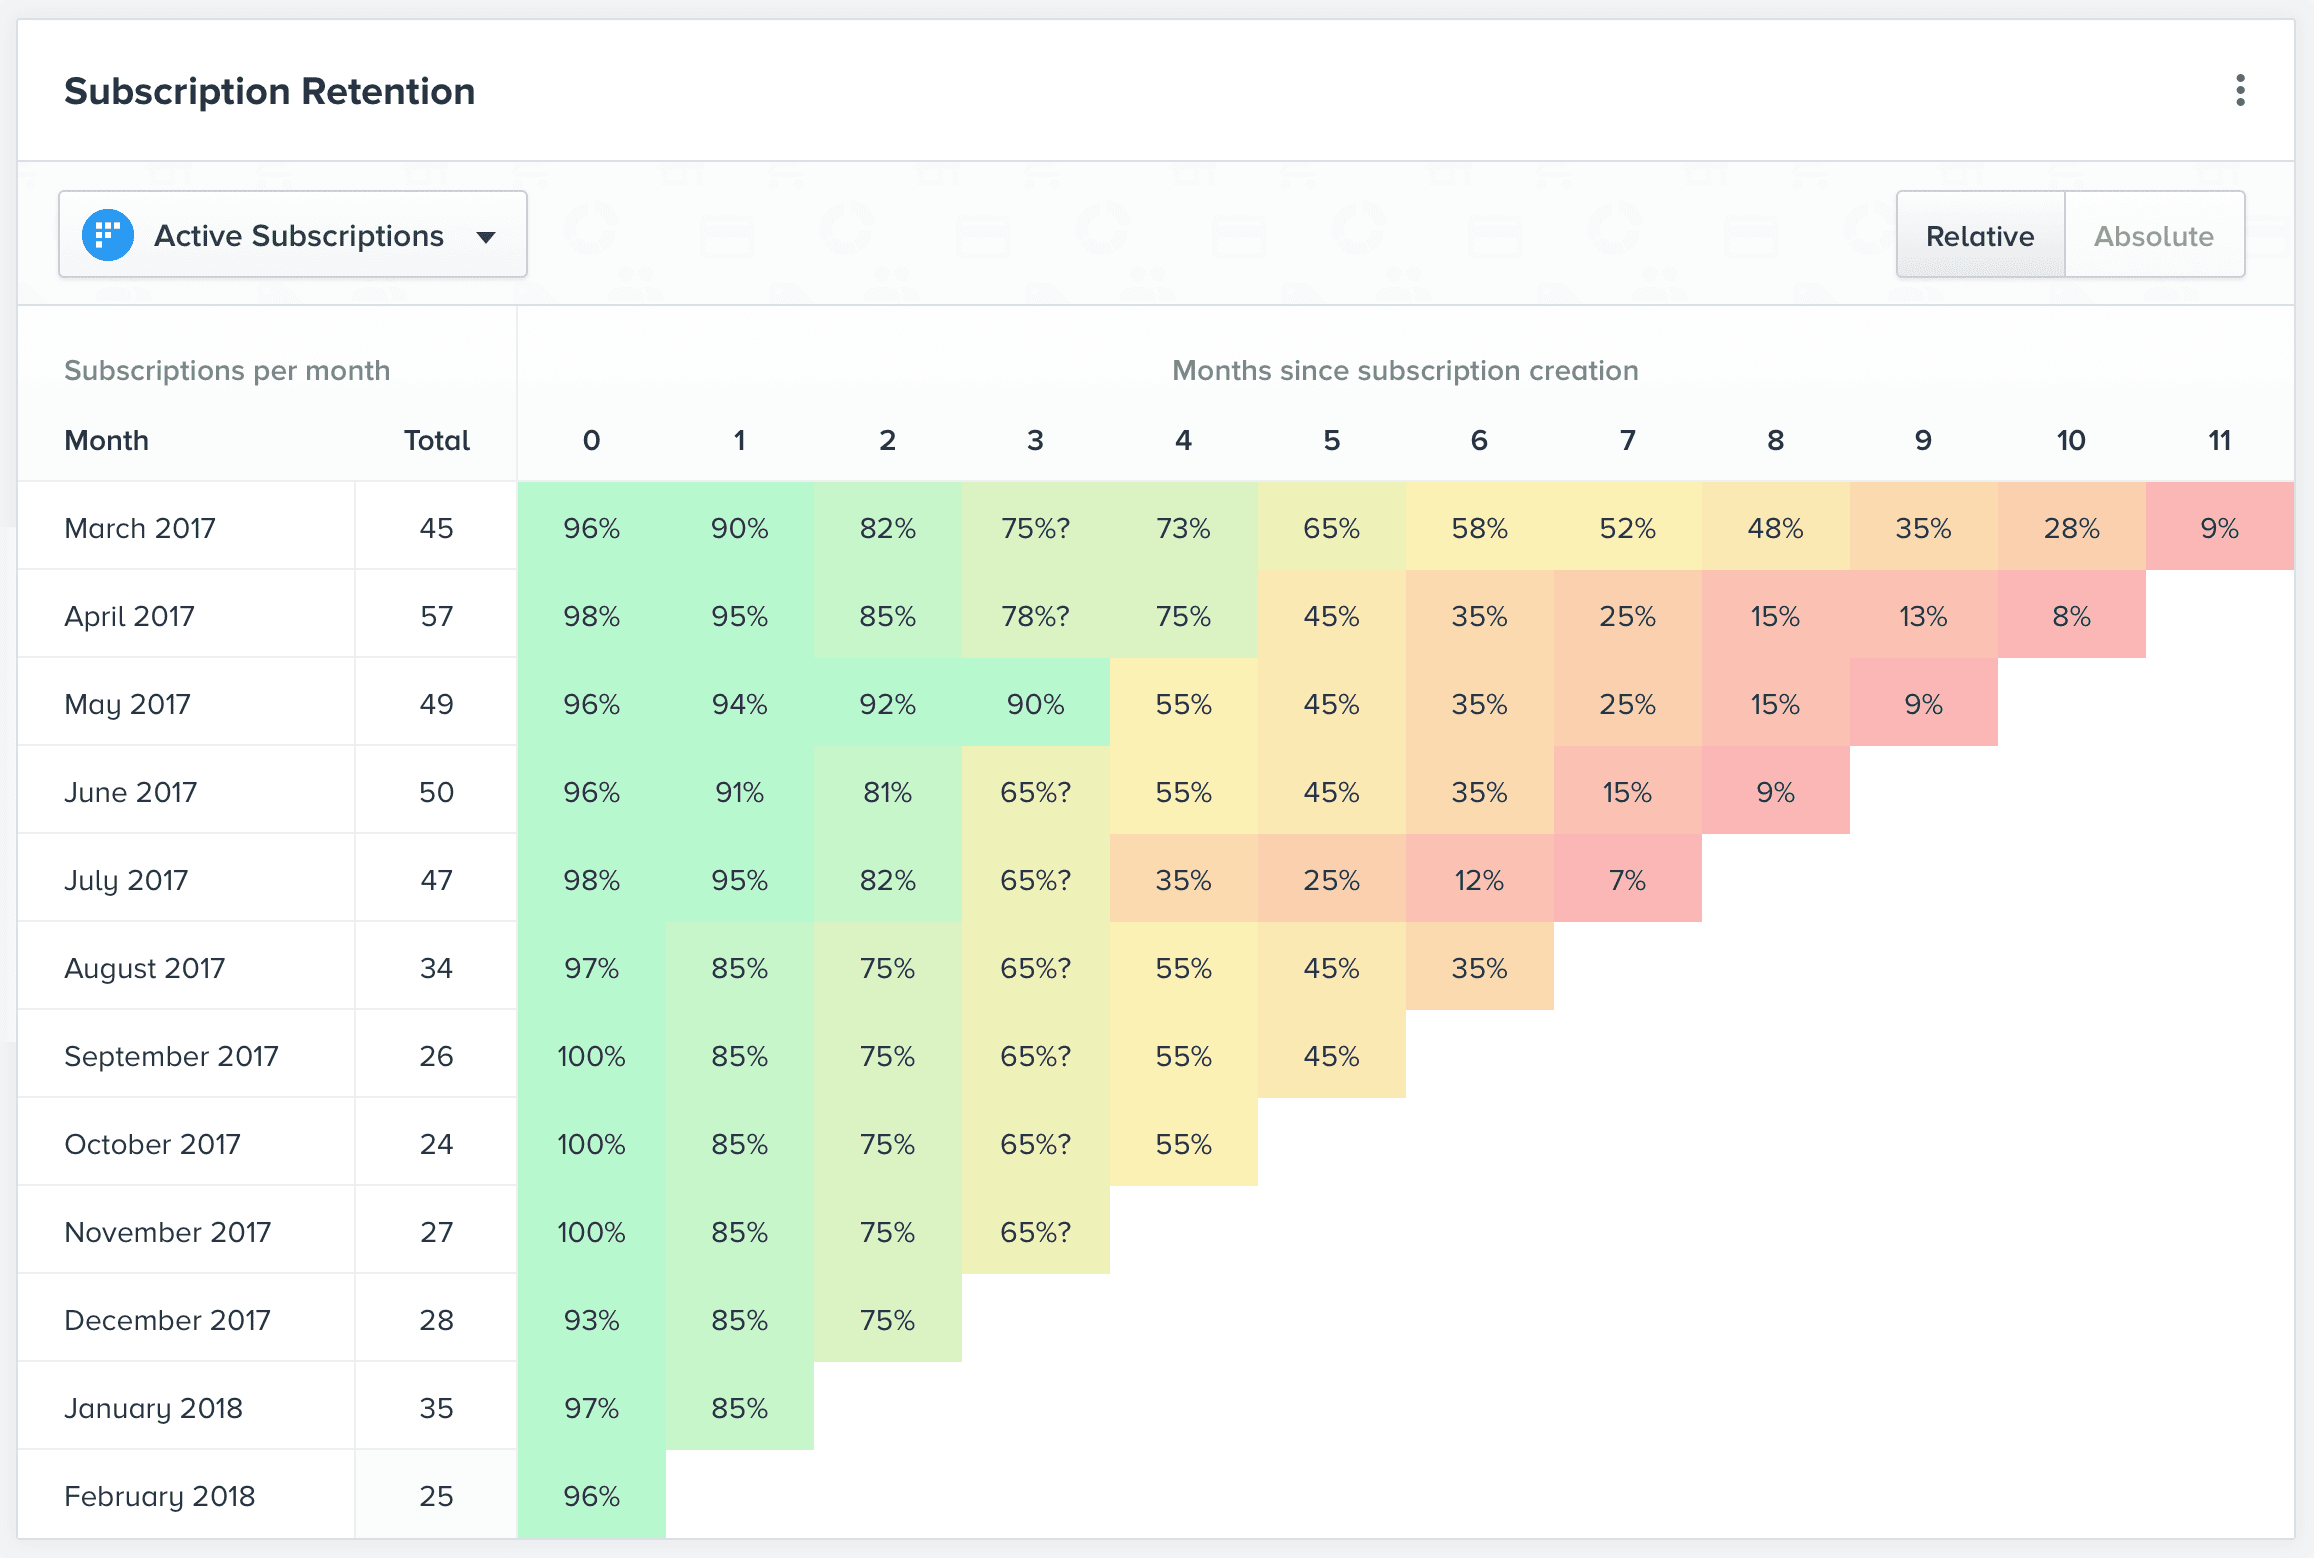Click the 85% cell in January 2018 row

coord(740,1406)
